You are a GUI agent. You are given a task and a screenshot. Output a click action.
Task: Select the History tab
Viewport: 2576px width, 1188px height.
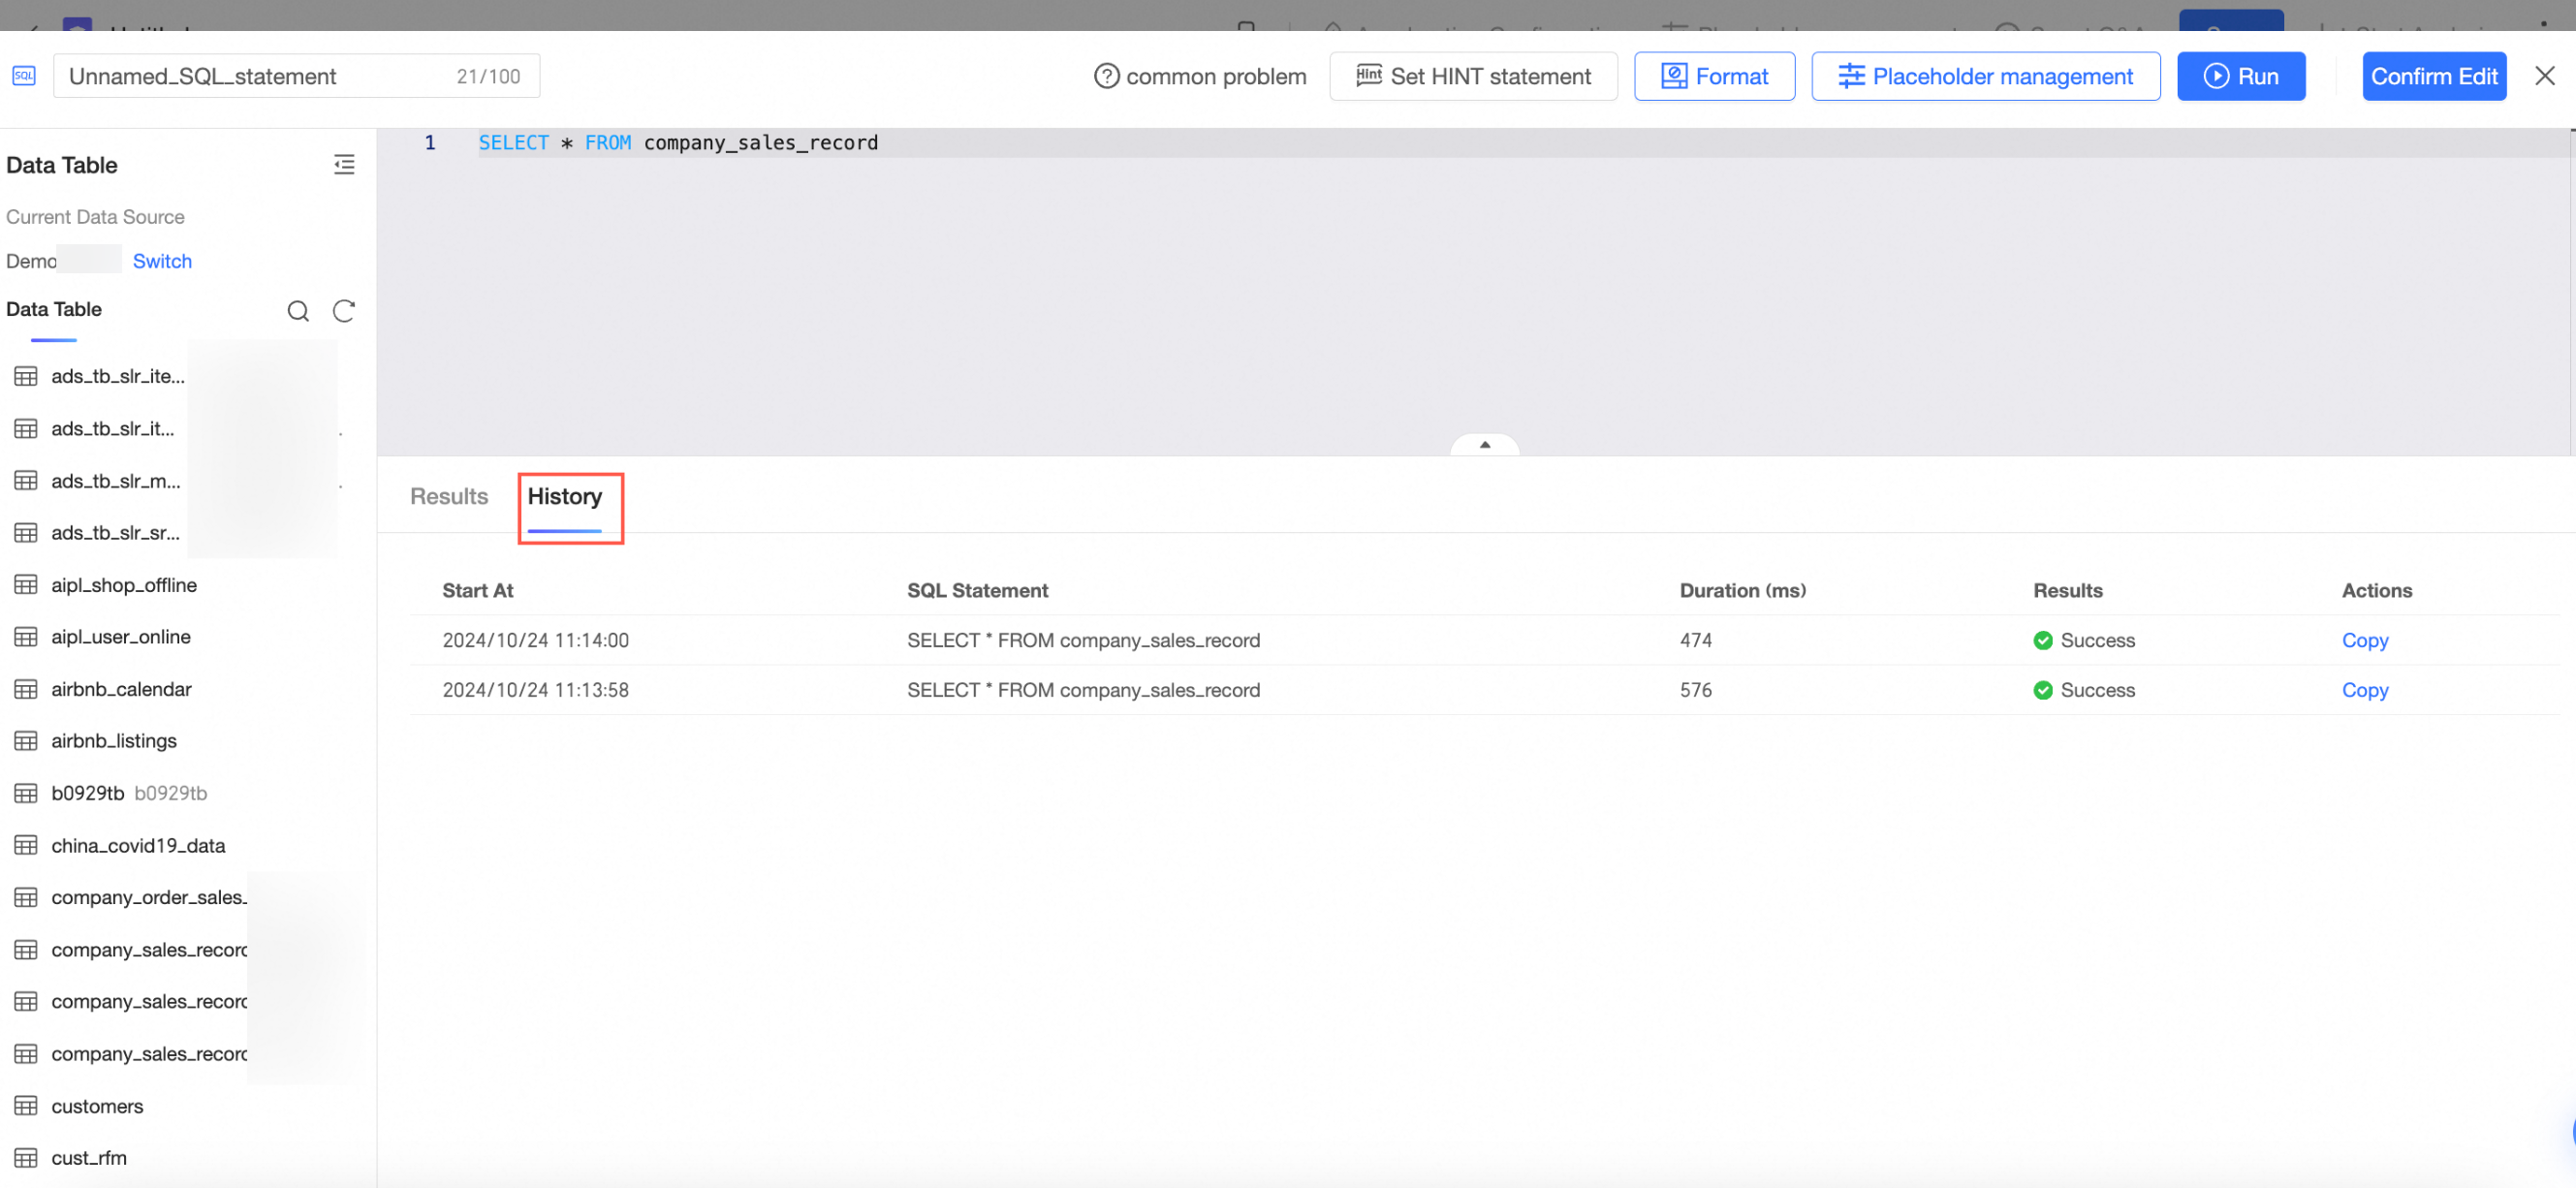(565, 496)
